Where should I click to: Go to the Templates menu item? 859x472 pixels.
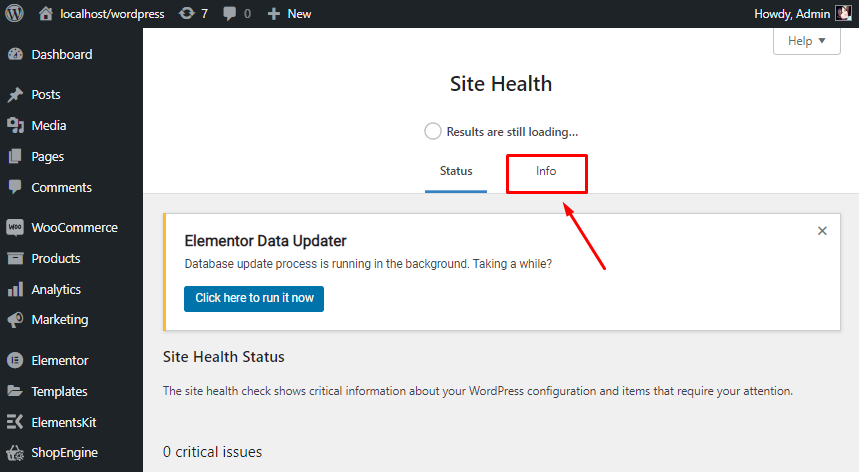[x=59, y=392]
